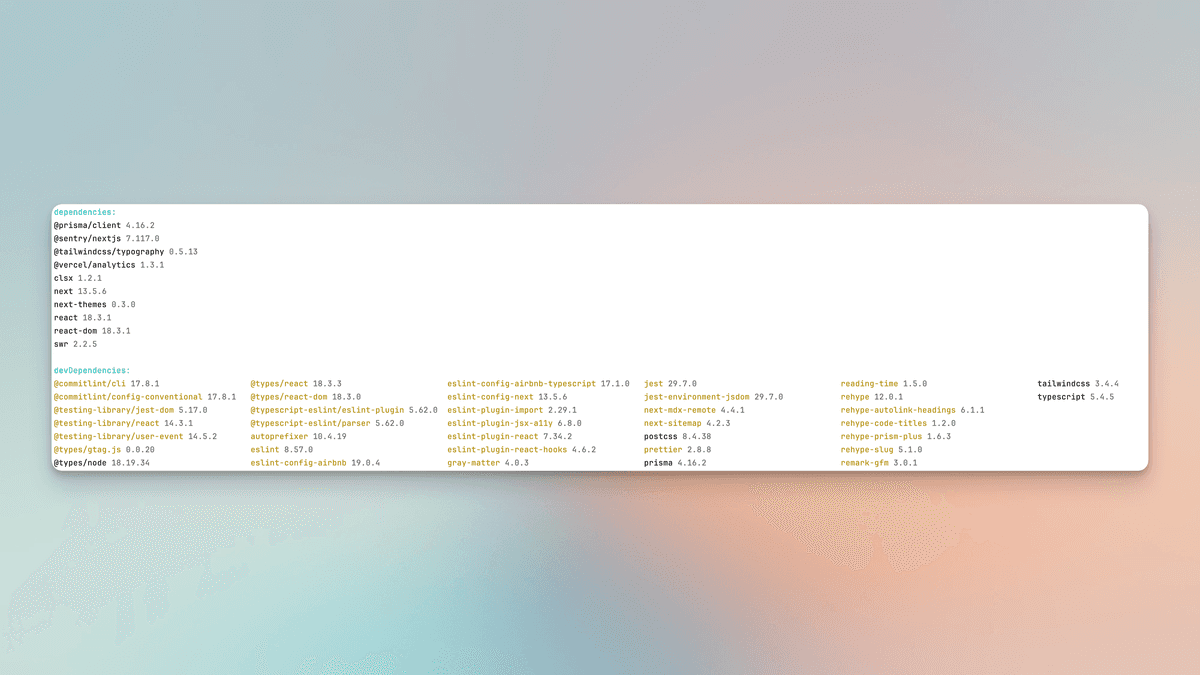Select the next-themes dependency
The height and width of the screenshot is (675, 1200).
coord(80,304)
